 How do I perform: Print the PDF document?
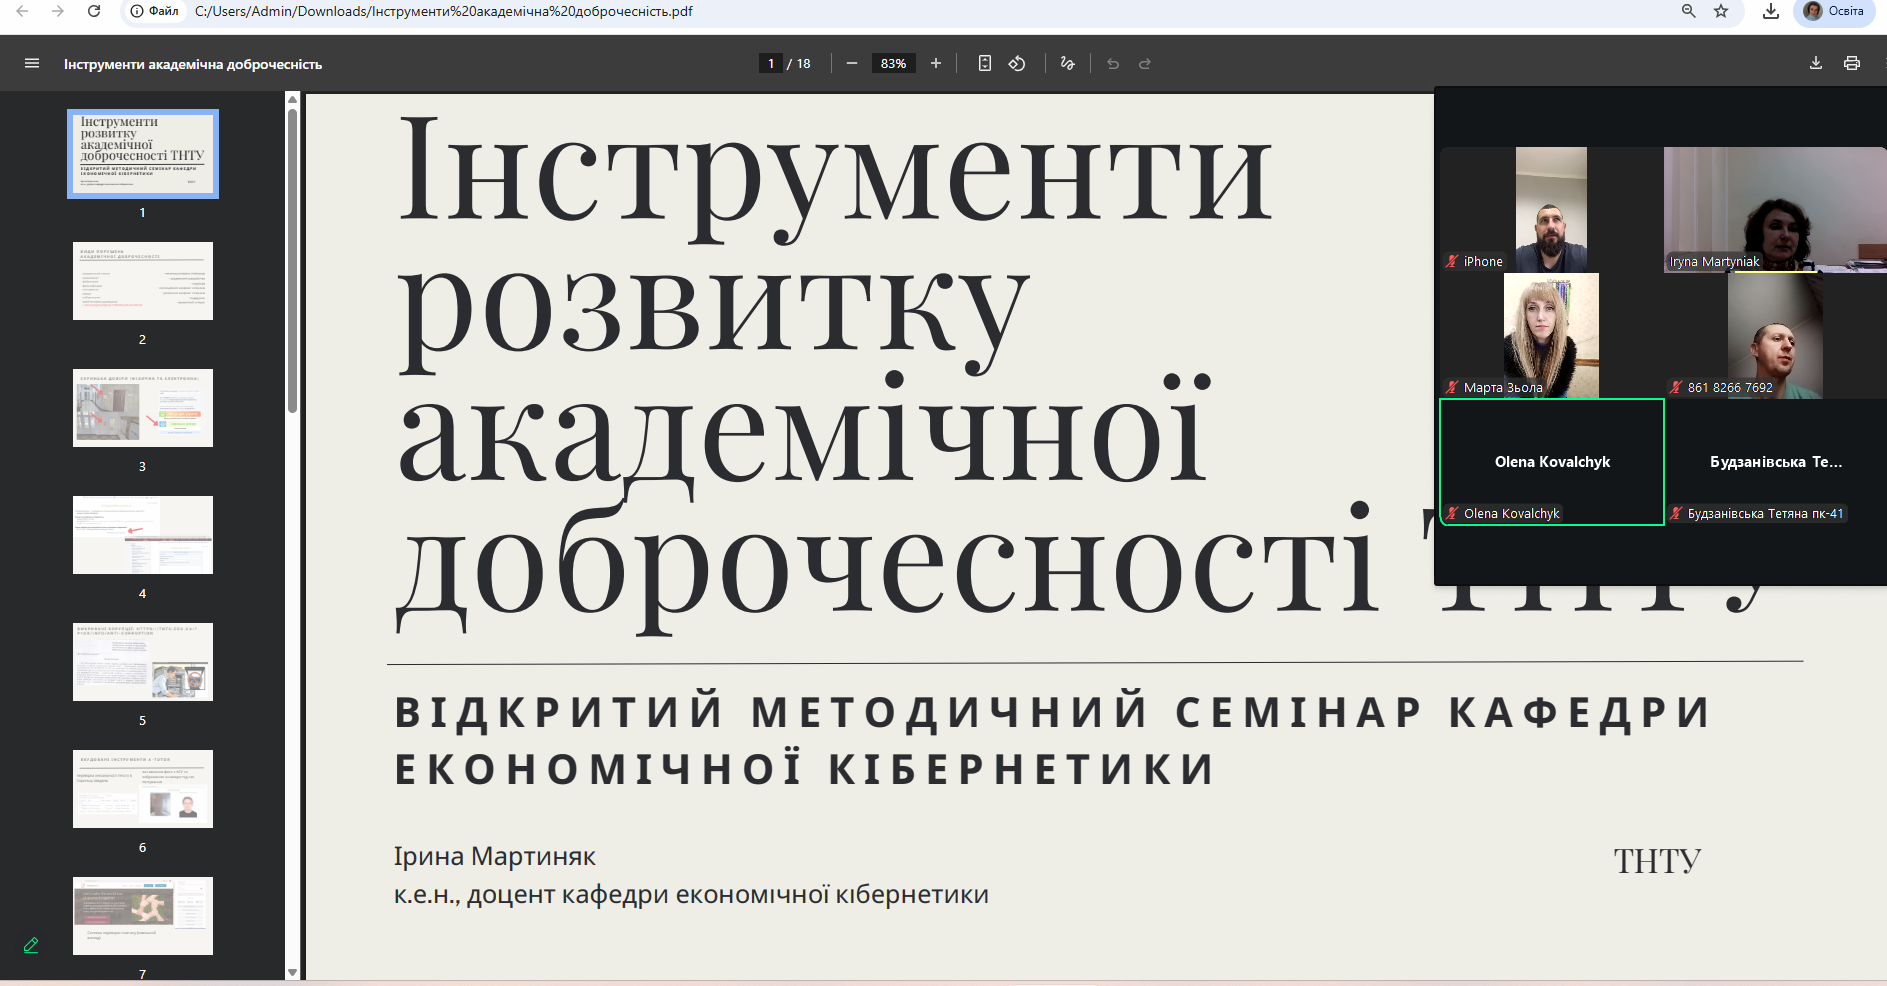tap(1852, 63)
